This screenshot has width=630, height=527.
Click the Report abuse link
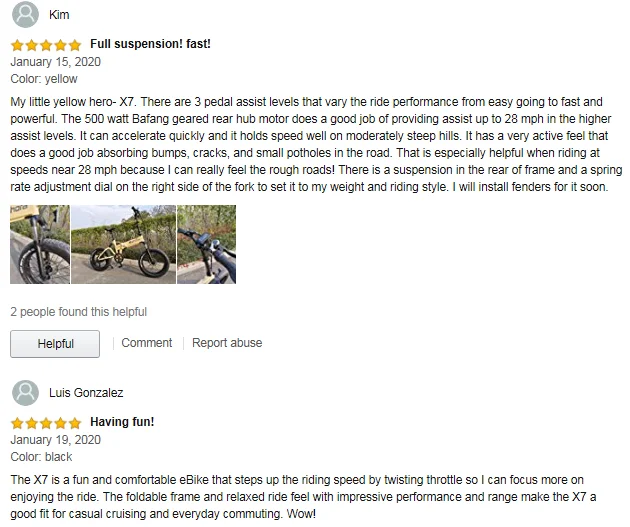coord(227,343)
